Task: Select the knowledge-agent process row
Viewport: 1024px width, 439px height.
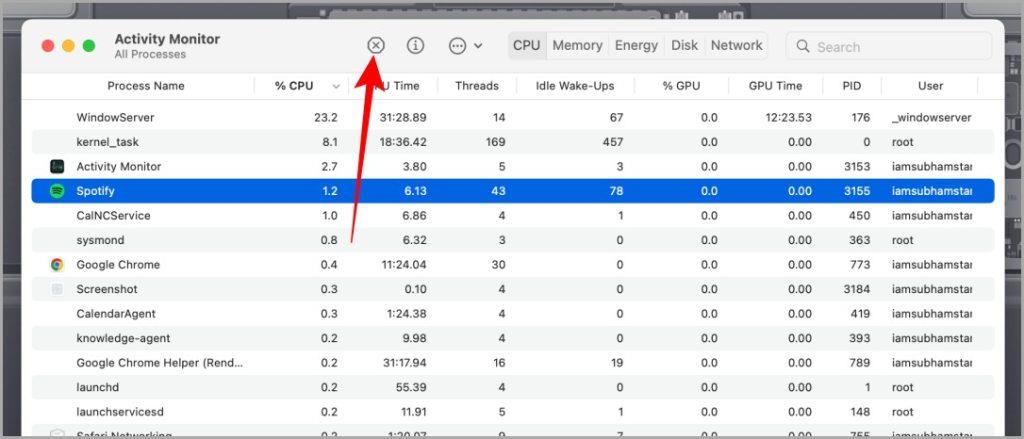Action: coord(513,338)
